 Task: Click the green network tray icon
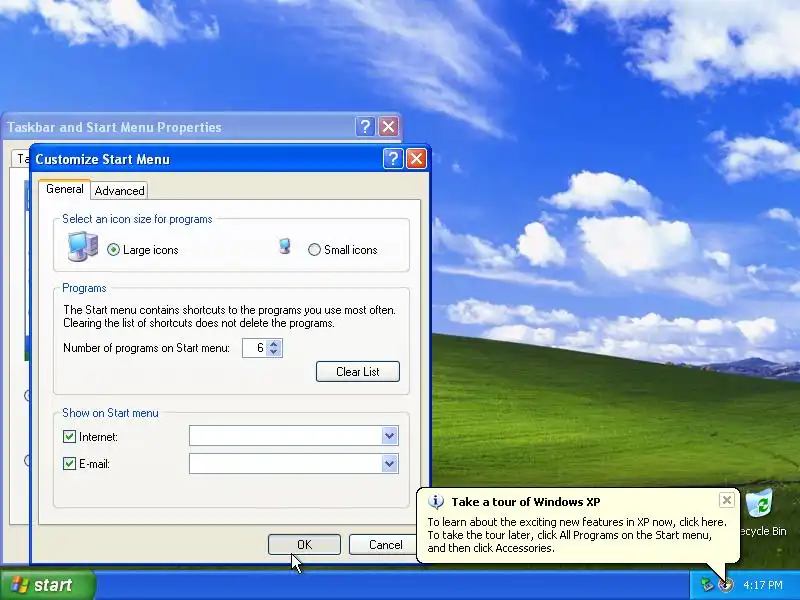[x=706, y=584]
